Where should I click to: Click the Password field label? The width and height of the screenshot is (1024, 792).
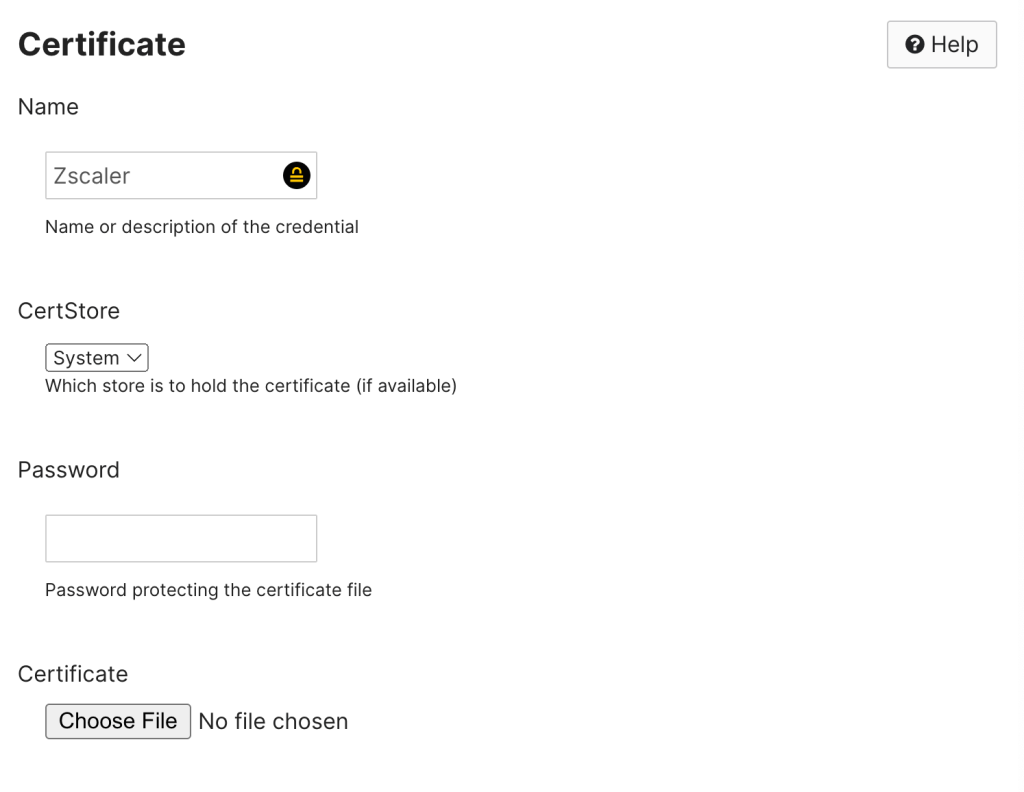(69, 470)
